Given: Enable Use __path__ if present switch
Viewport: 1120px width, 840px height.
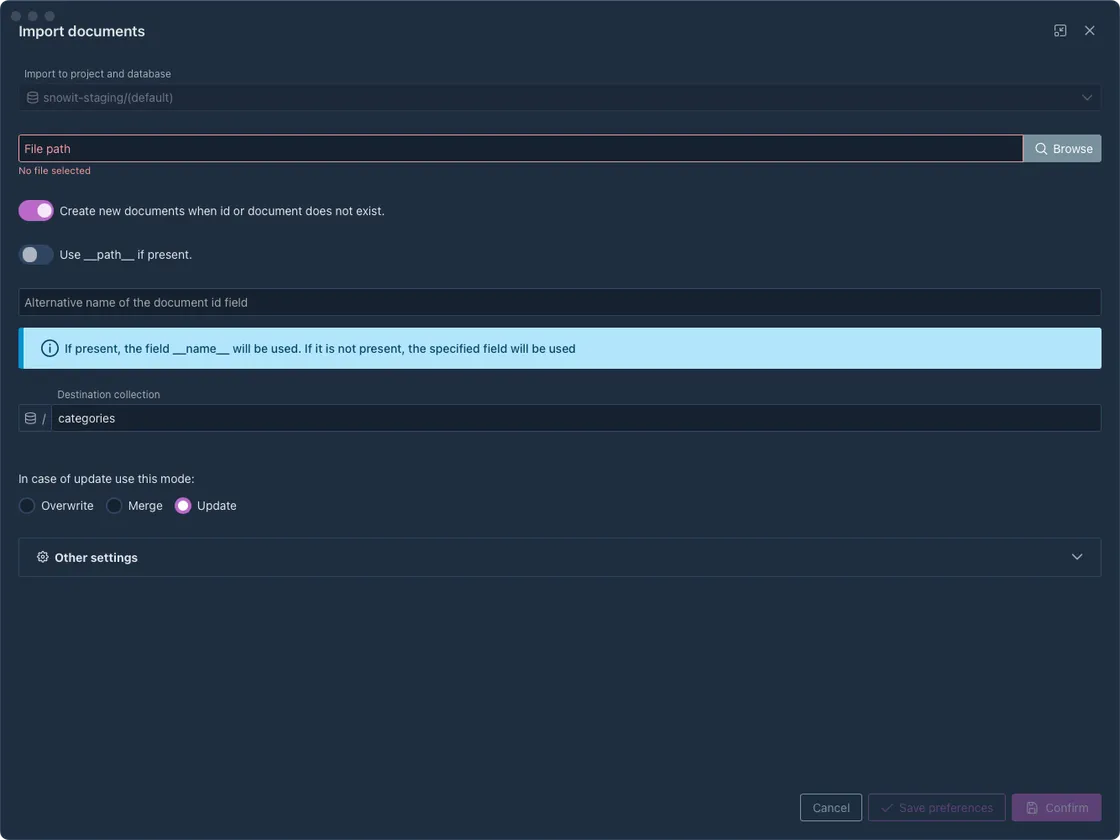Looking at the screenshot, I should (36, 254).
